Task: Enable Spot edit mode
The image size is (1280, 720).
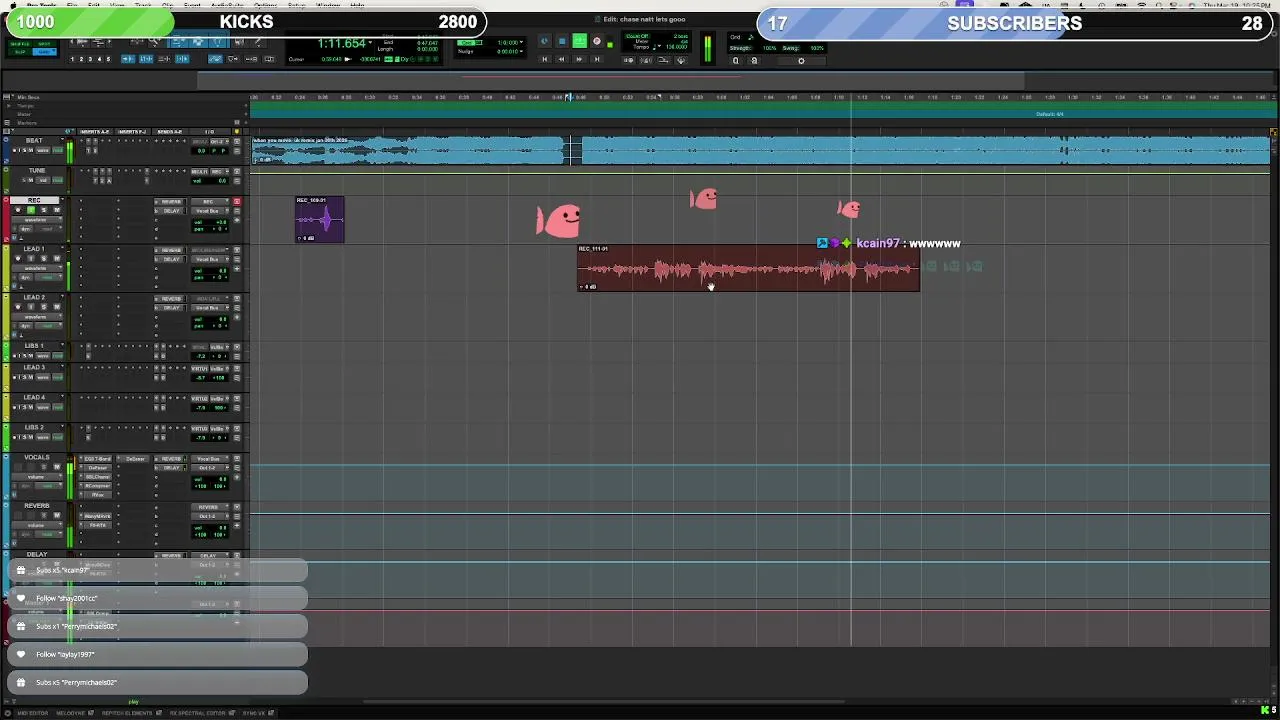Action: click(x=44, y=44)
